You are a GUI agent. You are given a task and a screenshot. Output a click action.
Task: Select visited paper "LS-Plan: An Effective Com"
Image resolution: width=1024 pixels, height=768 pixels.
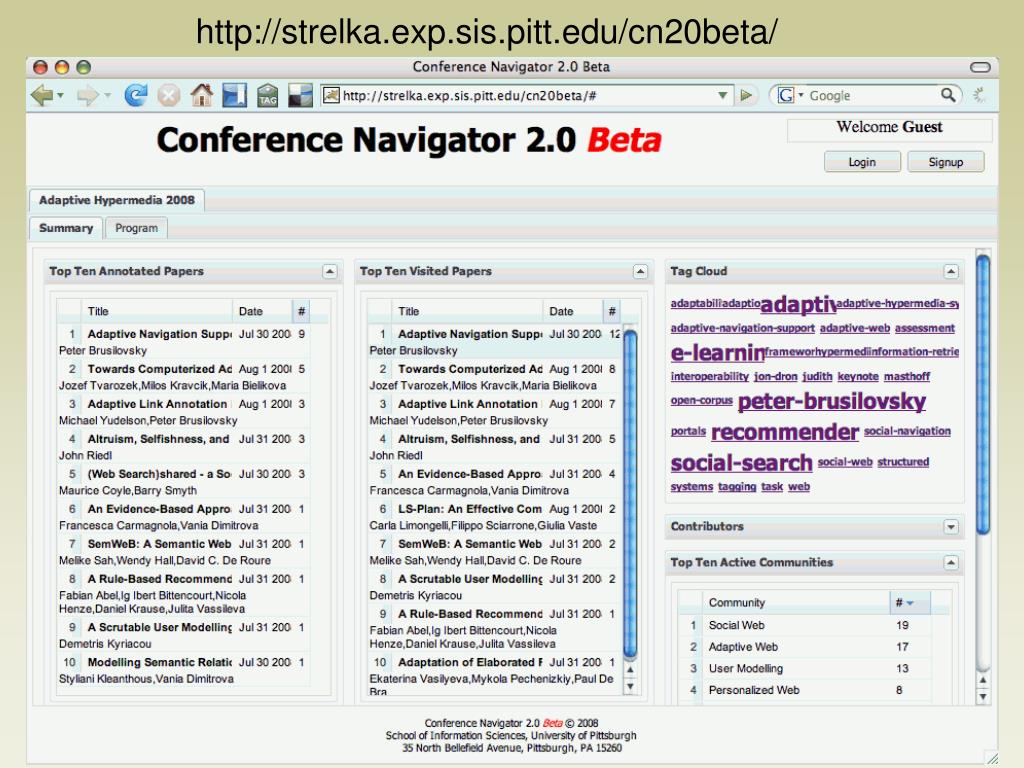(x=494, y=517)
